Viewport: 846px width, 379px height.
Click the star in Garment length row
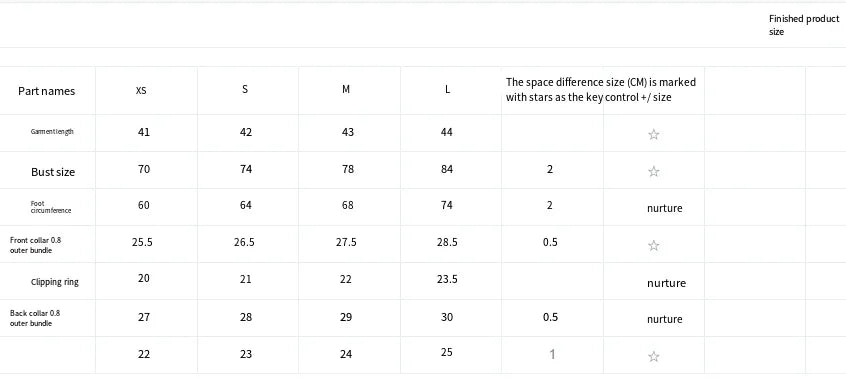(x=653, y=134)
